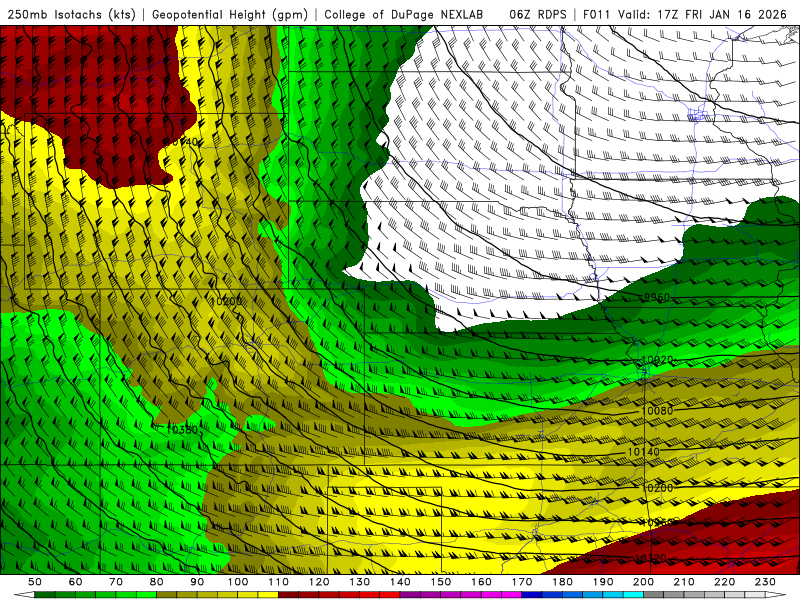
Task: Pick the dark maroon swatch between 110 and 120
Action: click(x=288, y=595)
